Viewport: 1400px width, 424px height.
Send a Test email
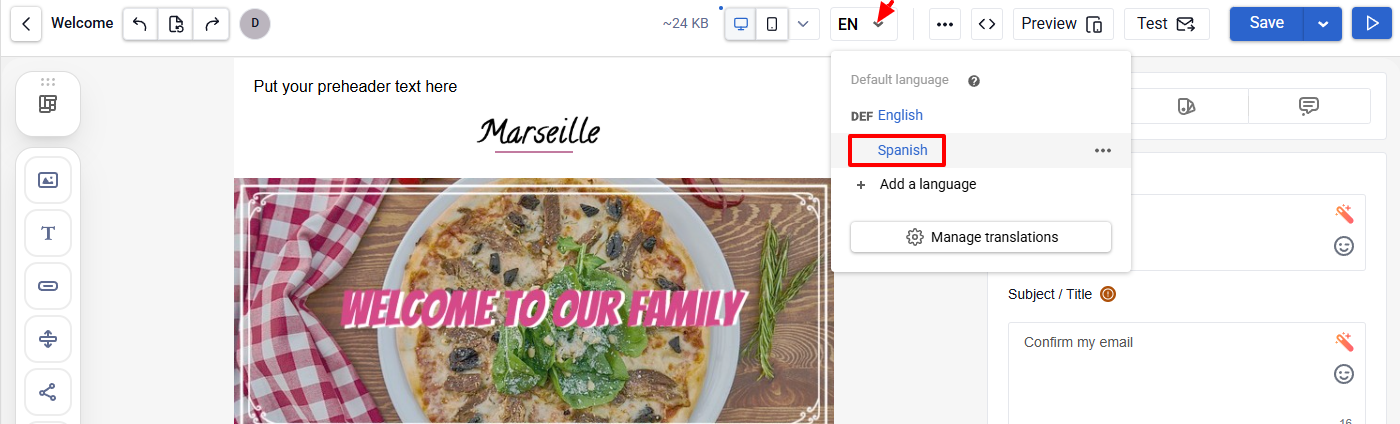pos(1166,24)
